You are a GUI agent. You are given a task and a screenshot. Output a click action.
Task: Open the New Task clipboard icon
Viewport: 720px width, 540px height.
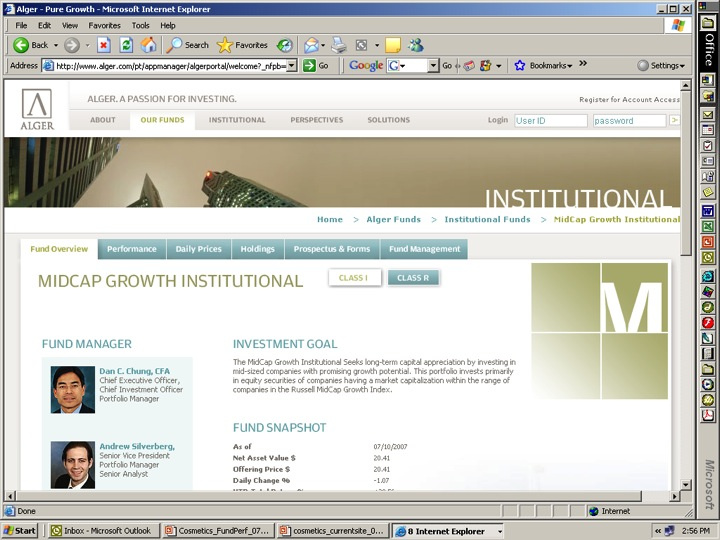coord(708,146)
